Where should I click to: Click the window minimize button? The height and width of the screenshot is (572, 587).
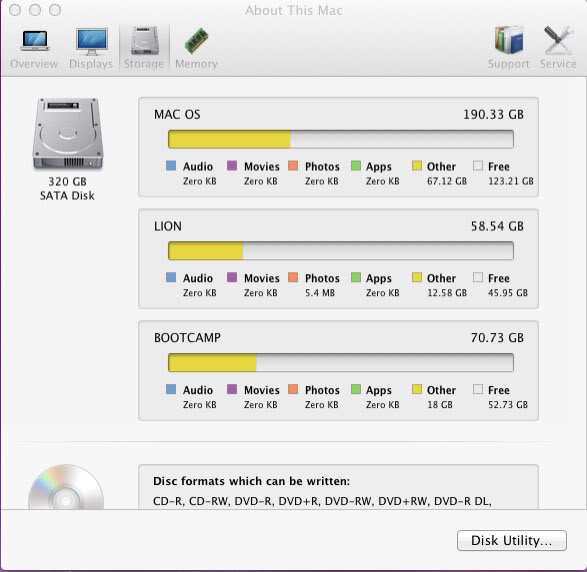tap(35, 10)
